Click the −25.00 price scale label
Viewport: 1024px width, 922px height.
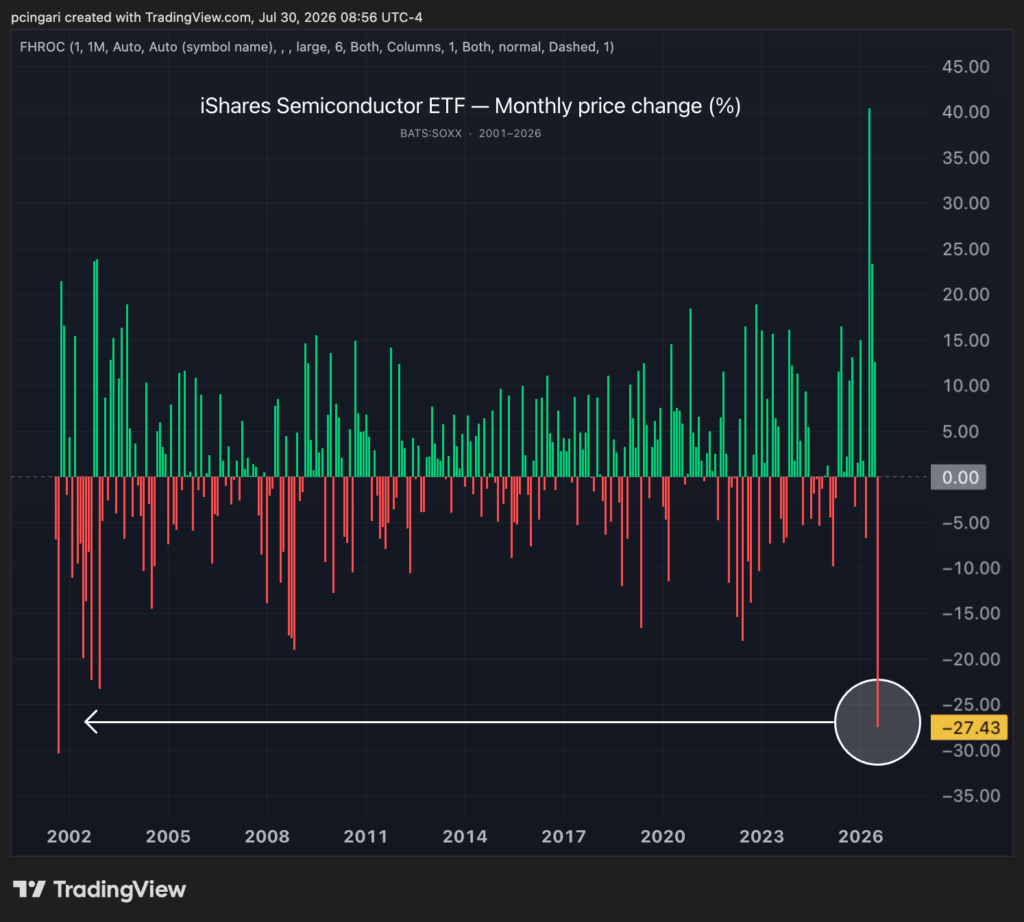click(x=970, y=705)
